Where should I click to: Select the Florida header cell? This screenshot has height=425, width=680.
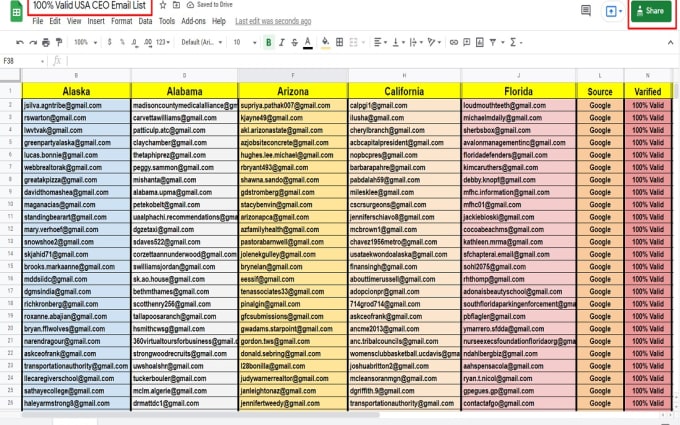518,91
